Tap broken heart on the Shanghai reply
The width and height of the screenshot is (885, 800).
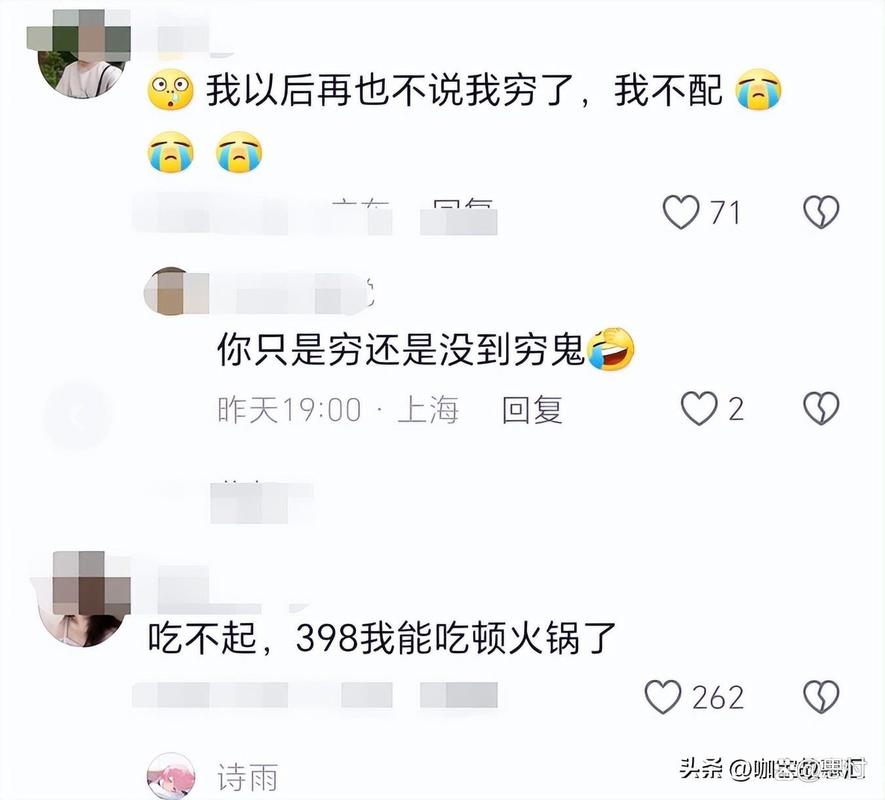pyautogui.click(x=821, y=408)
